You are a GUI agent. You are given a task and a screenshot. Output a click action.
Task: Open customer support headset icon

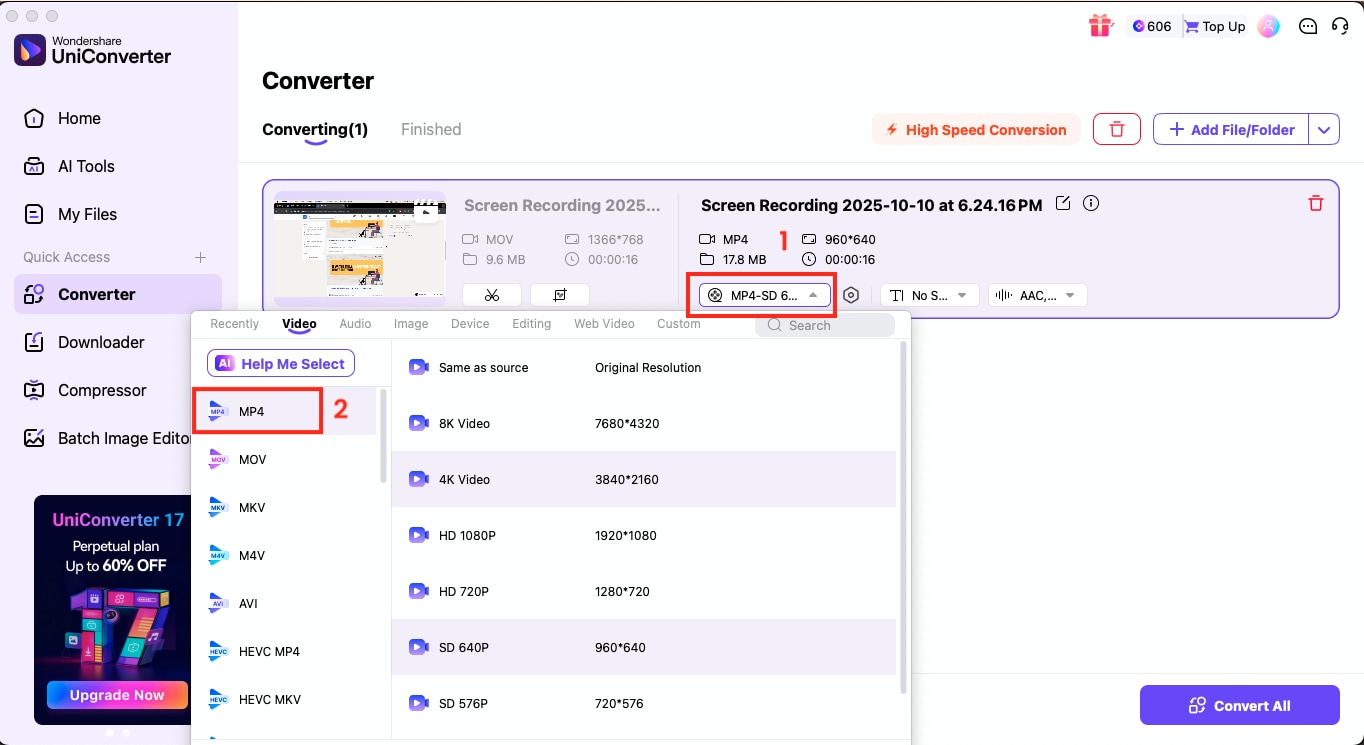[1340, 26]
